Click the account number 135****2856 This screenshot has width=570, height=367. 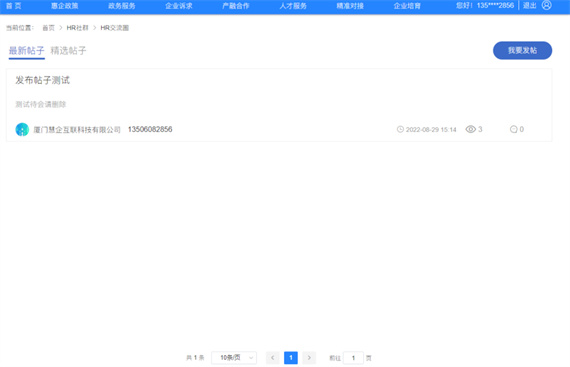tap(495, 5)
